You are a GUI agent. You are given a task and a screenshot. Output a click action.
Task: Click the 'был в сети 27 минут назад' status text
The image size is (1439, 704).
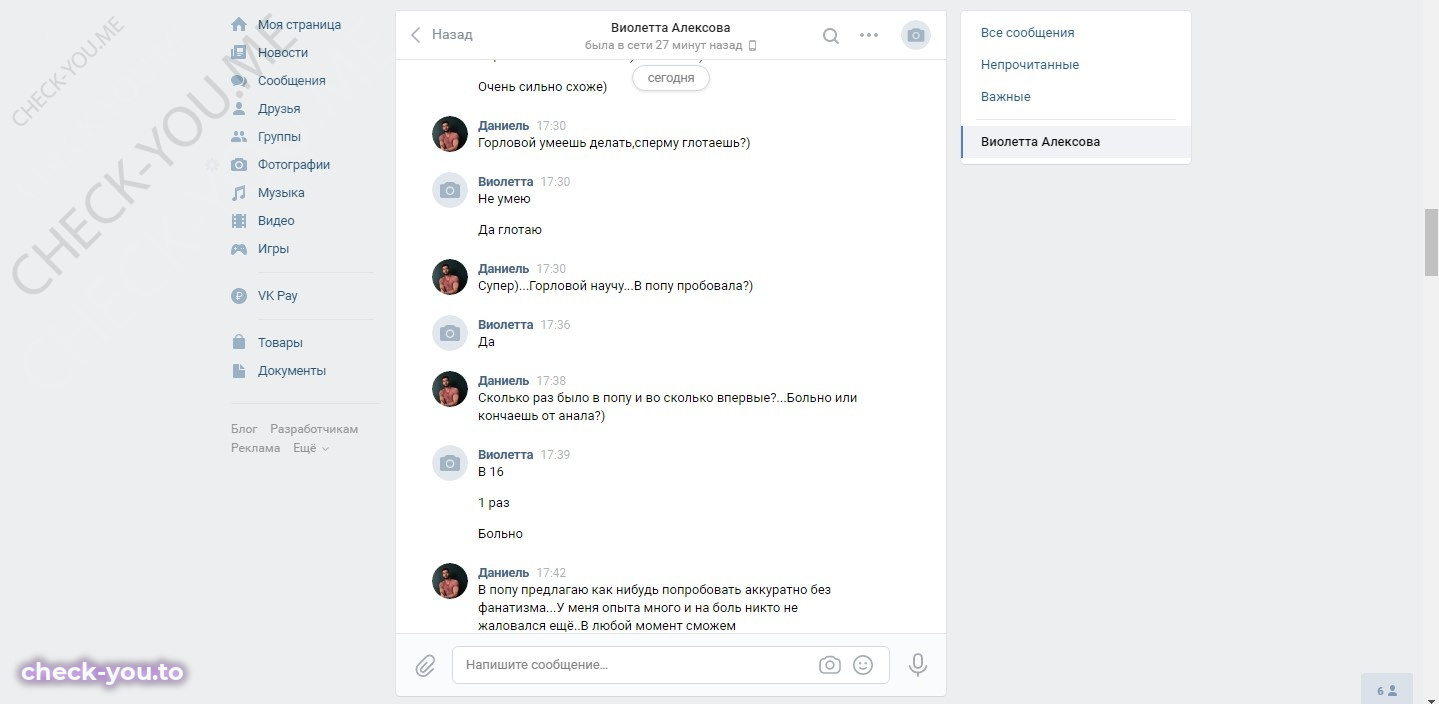point(664,45)
